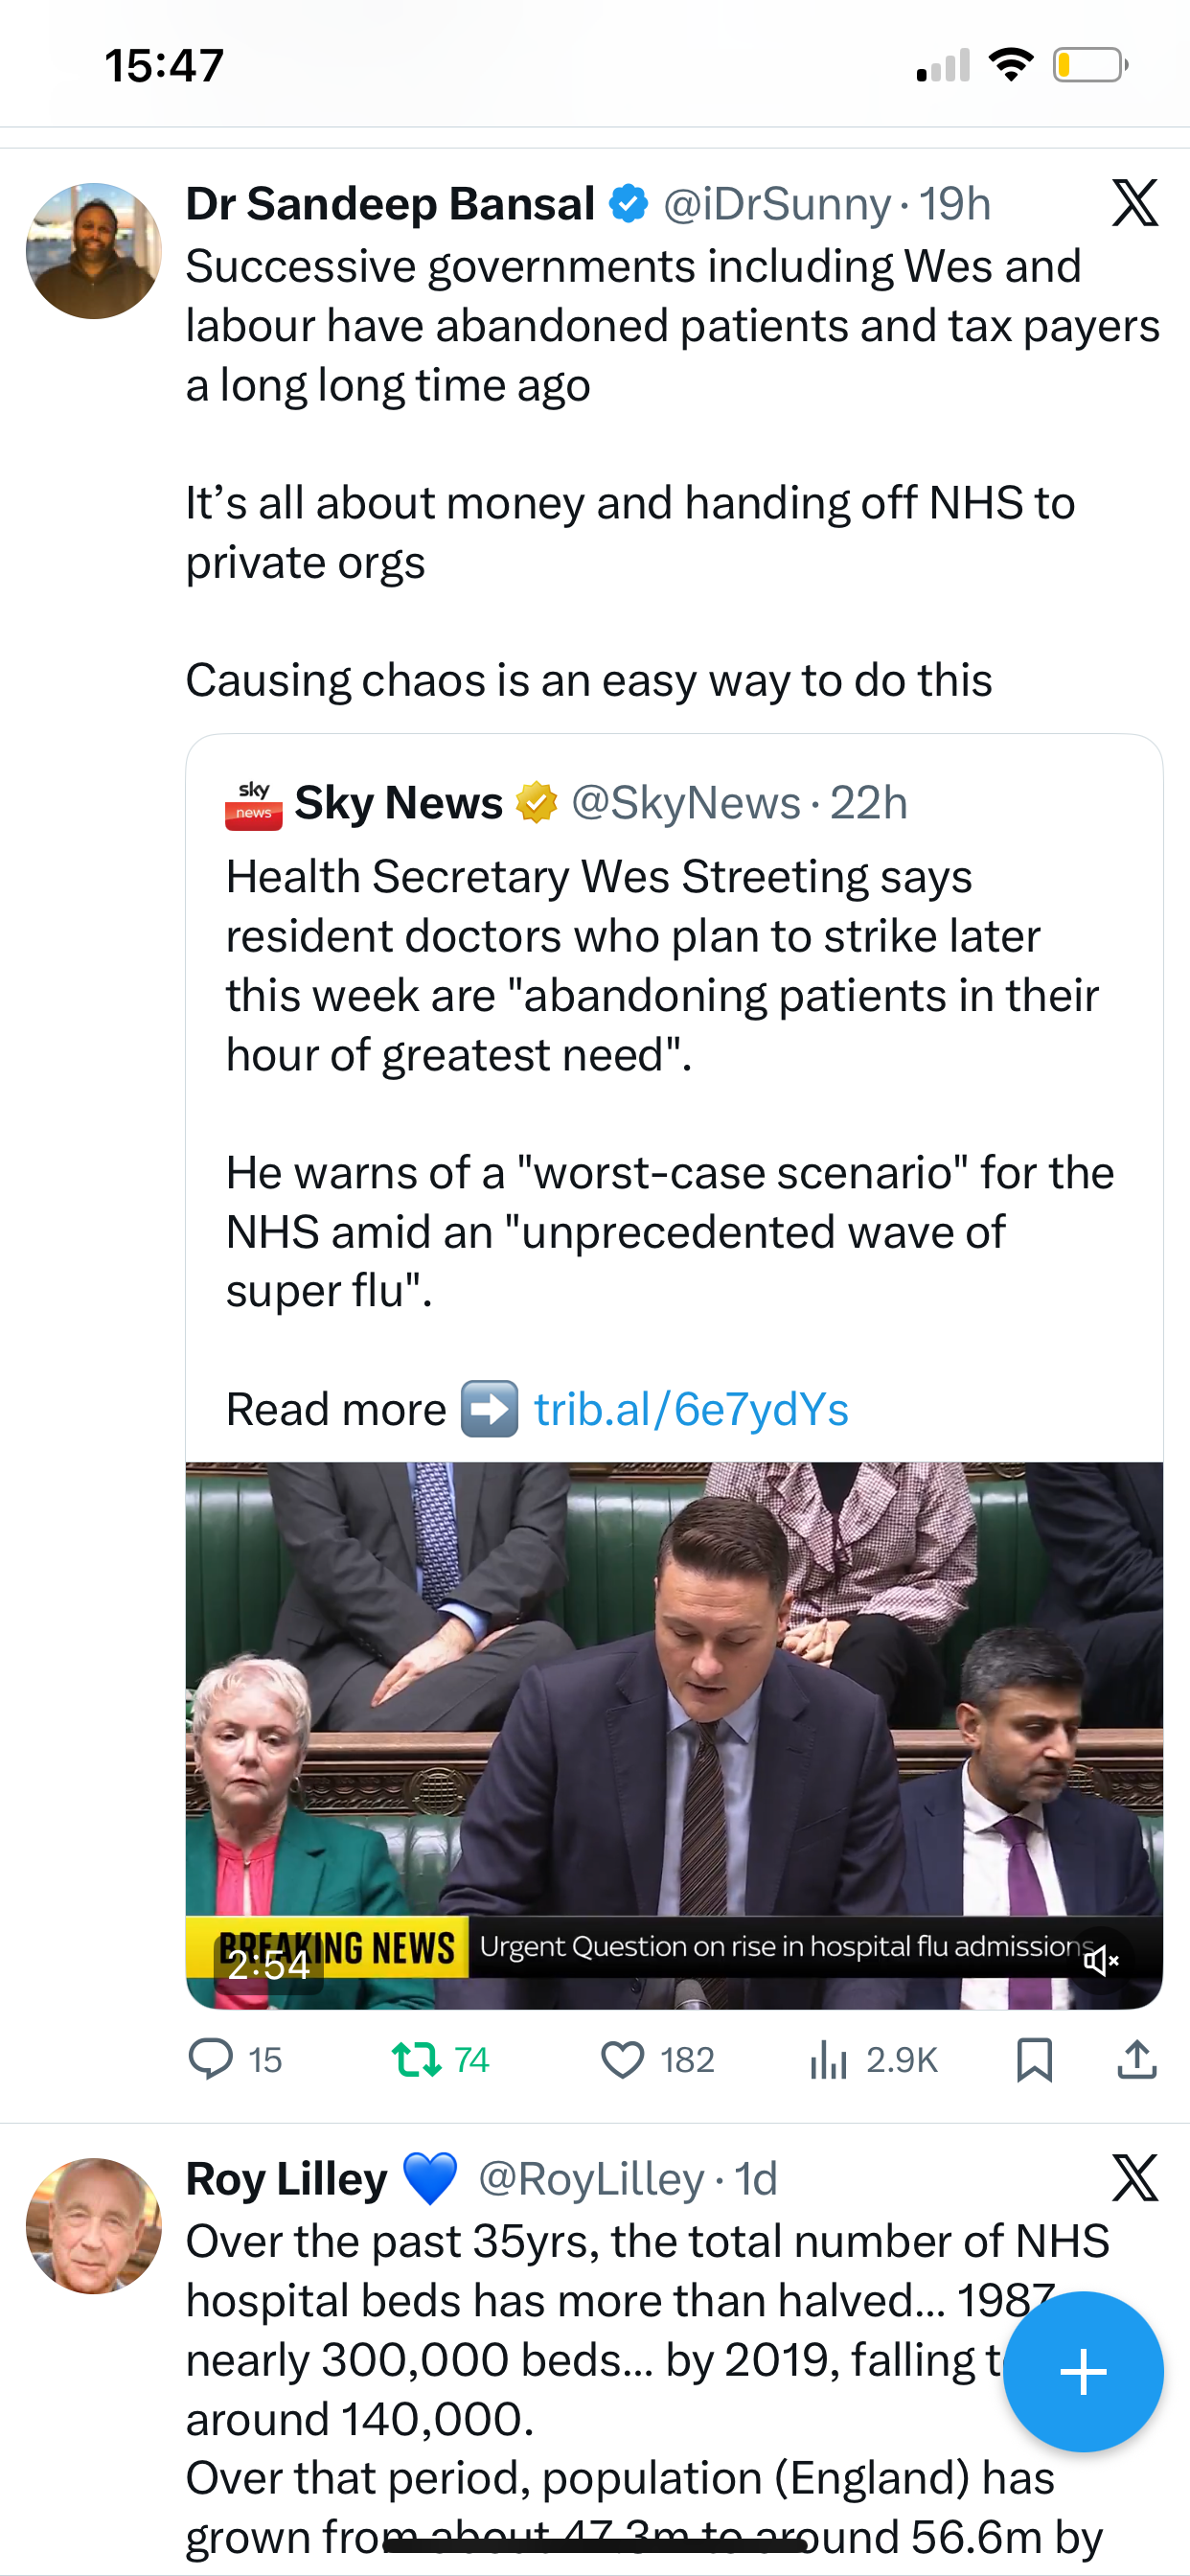Like the tweet using the heart icon
The image size is (1190, 2576).
coord(622,2059)
